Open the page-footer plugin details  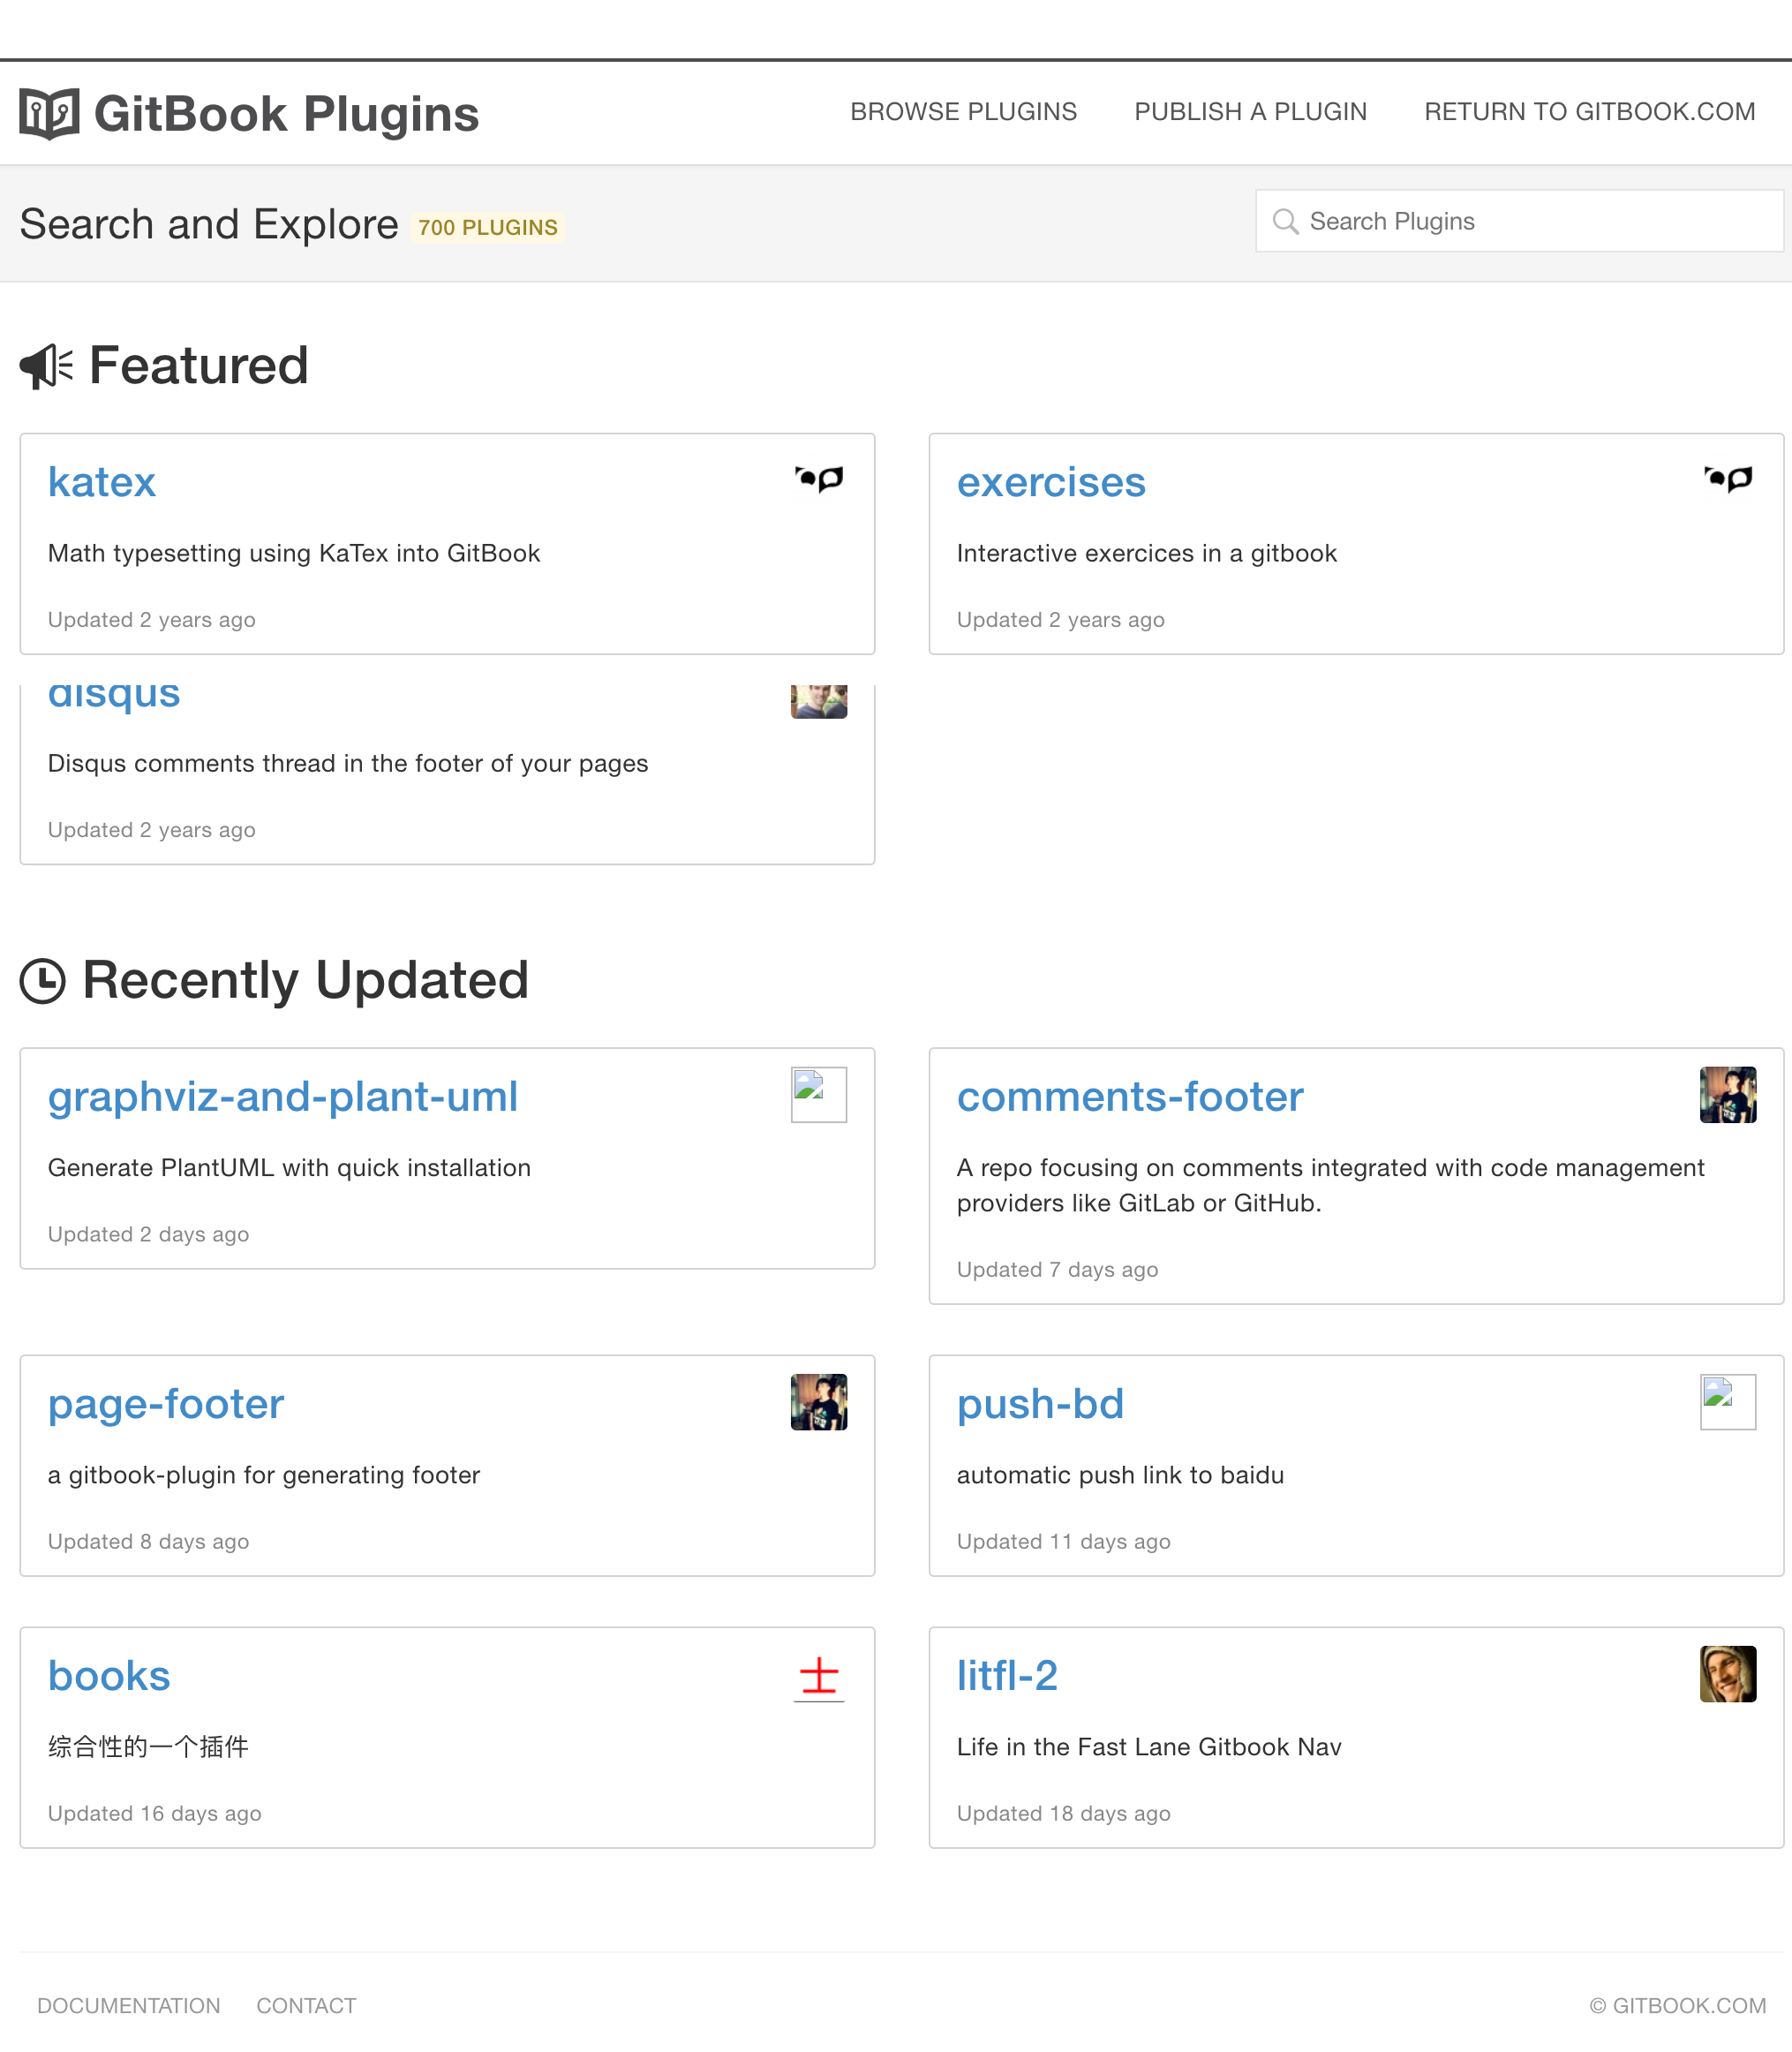point(165,1404)
